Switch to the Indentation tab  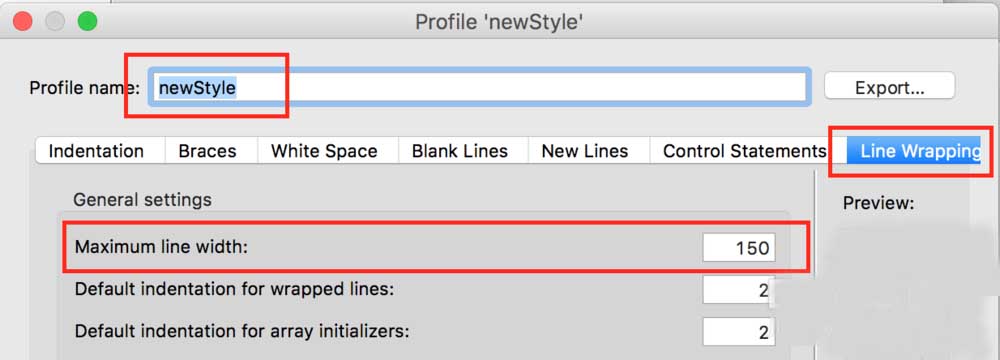[x=96, y=151]
